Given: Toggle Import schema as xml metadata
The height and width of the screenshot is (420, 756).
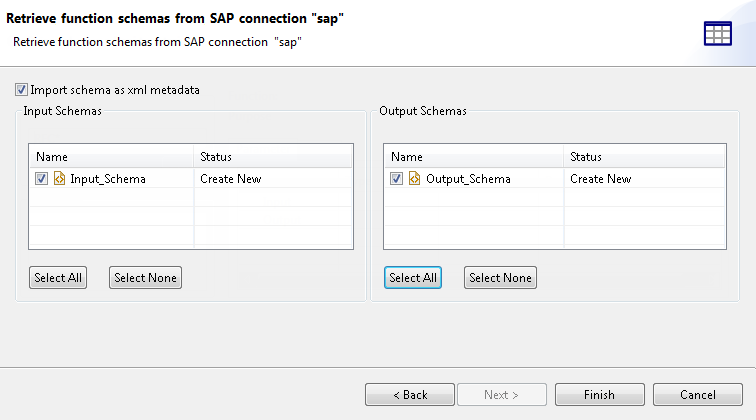Looking at the screenshot, I should [x=22, y=89].
